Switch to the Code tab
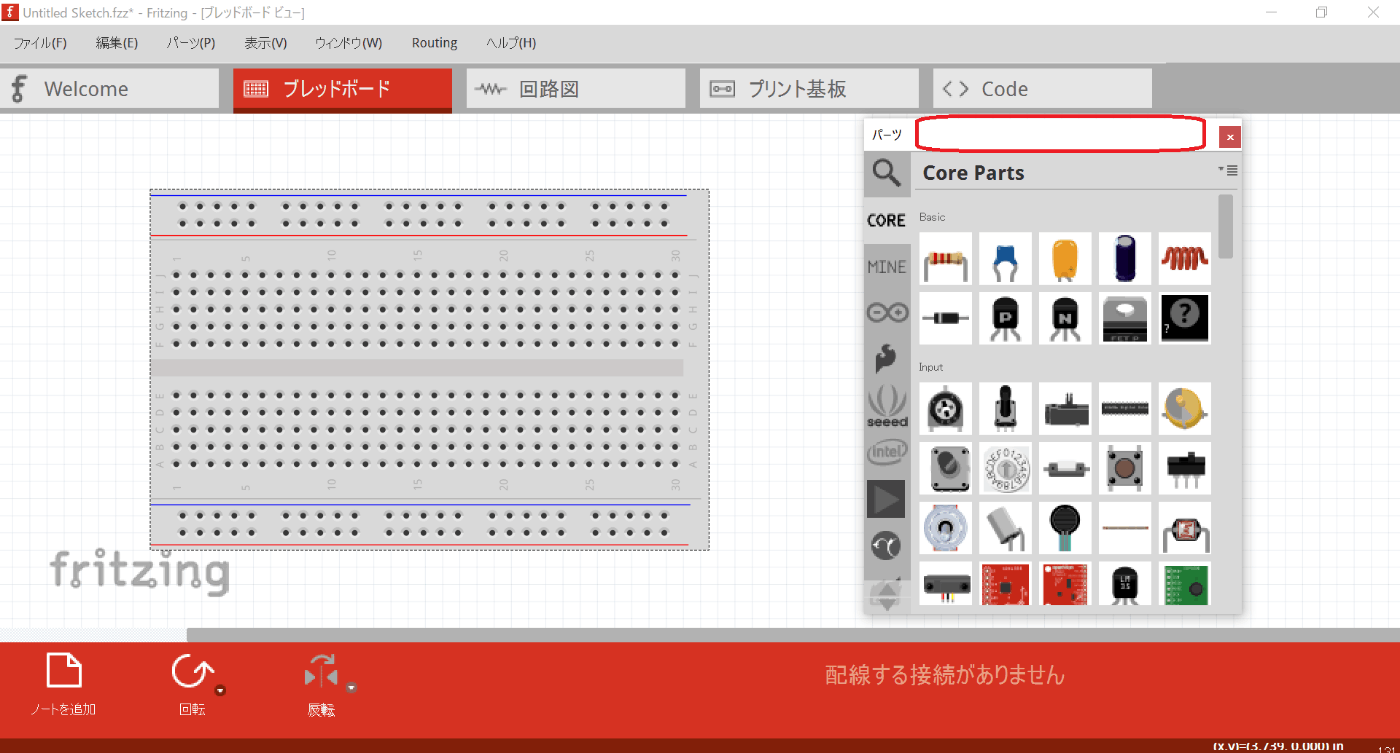 coord(1042,89)
